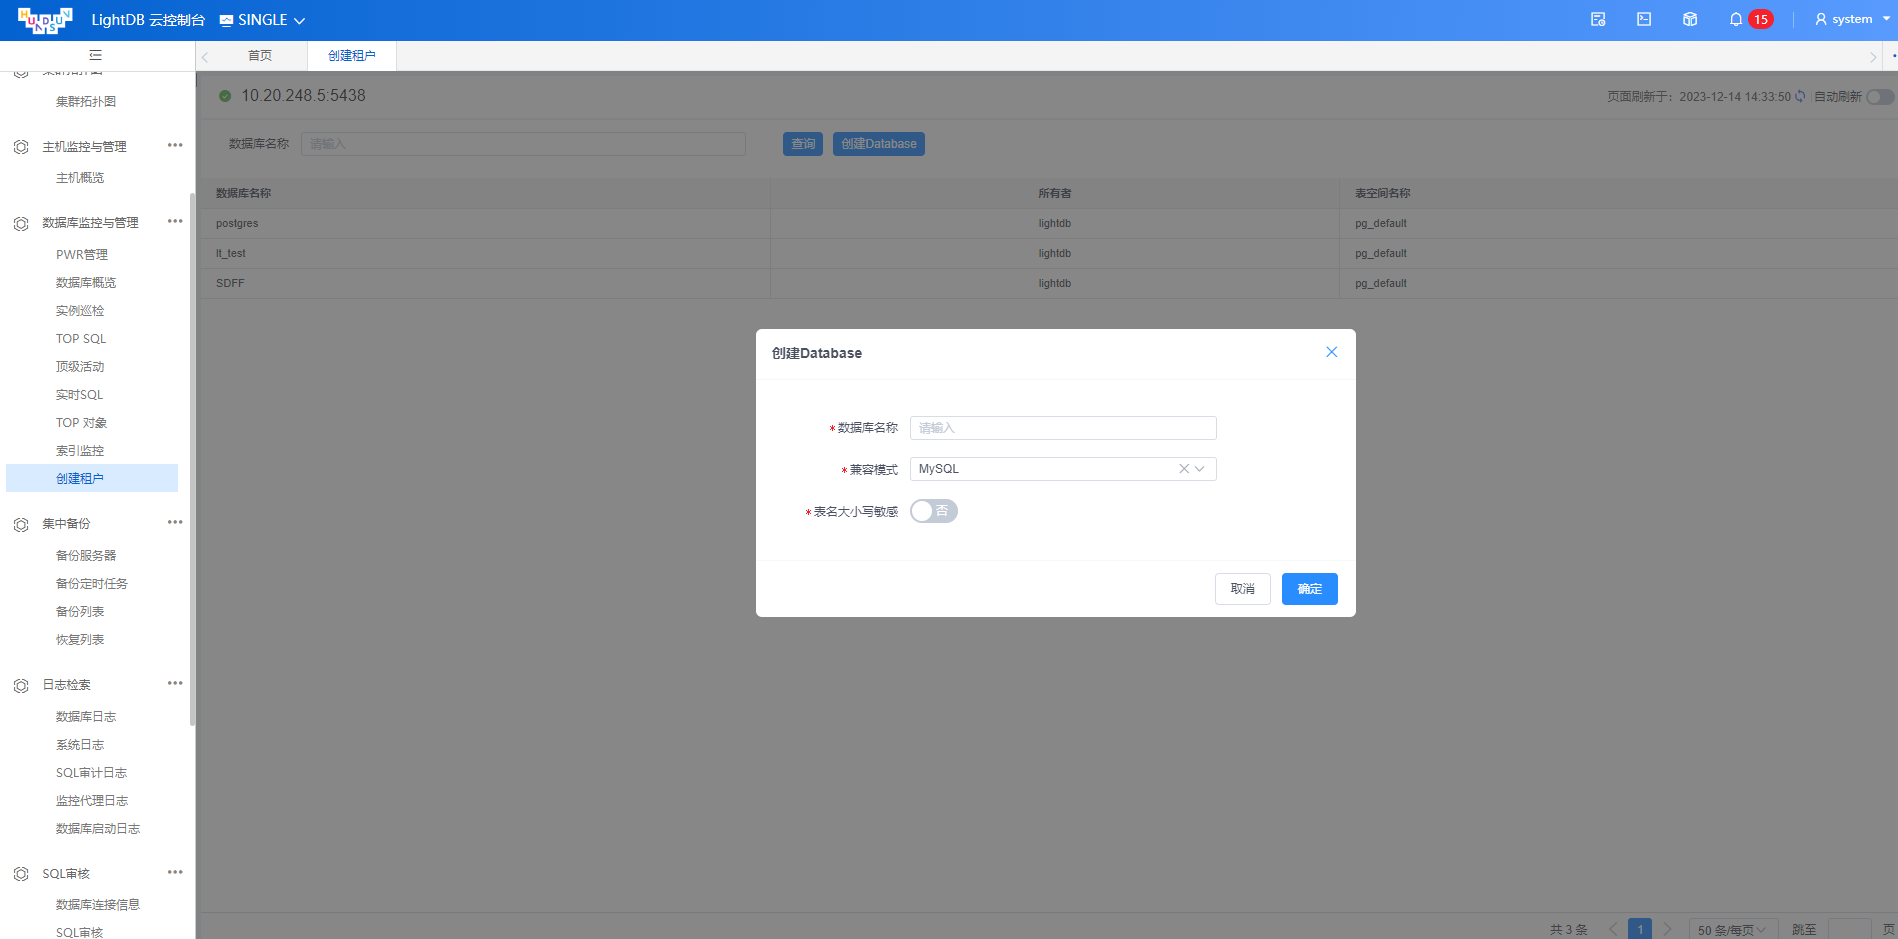Open 实时SQL in sidebar

(x=80, y=395)
